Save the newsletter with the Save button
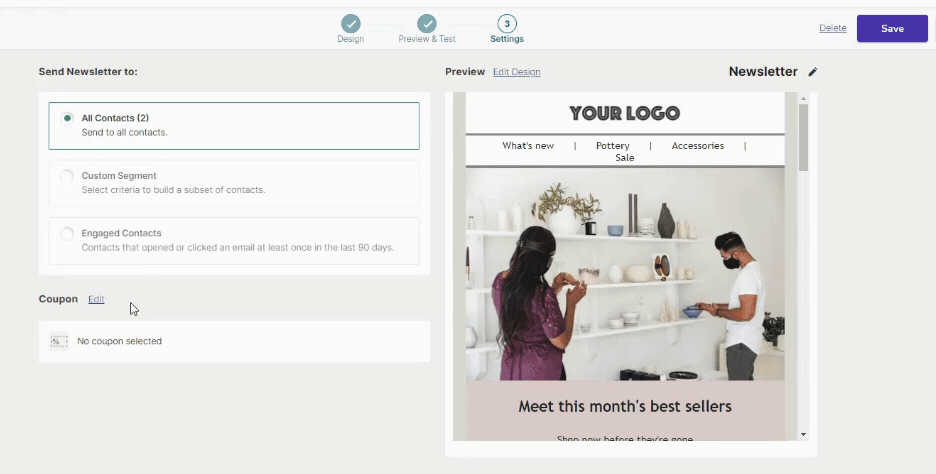This screenshot has width=936, height=474. click(892, 29)
